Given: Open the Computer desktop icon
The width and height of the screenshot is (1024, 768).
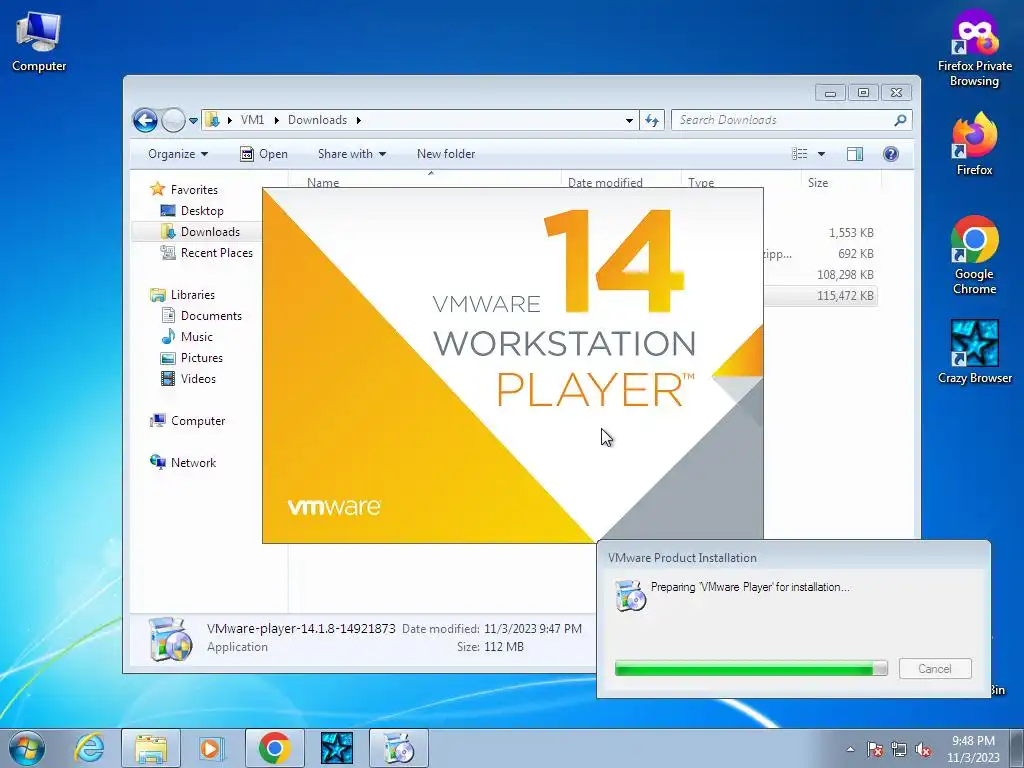Looking at the screenshot, I should (39, 40).
